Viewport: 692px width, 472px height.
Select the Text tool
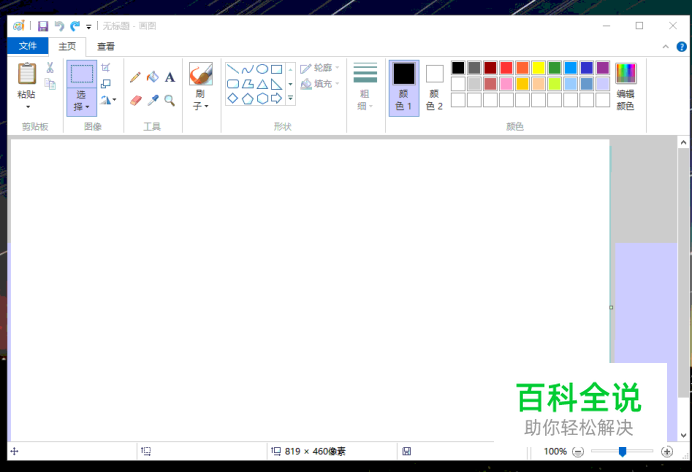170,78
